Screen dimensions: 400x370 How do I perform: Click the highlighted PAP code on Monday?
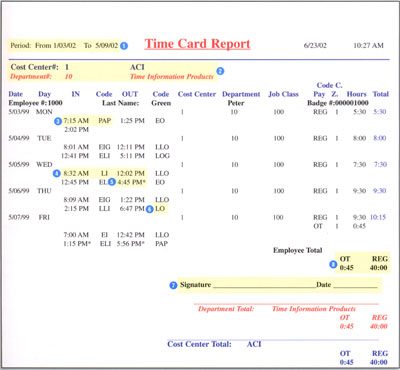tap(104, 121)
